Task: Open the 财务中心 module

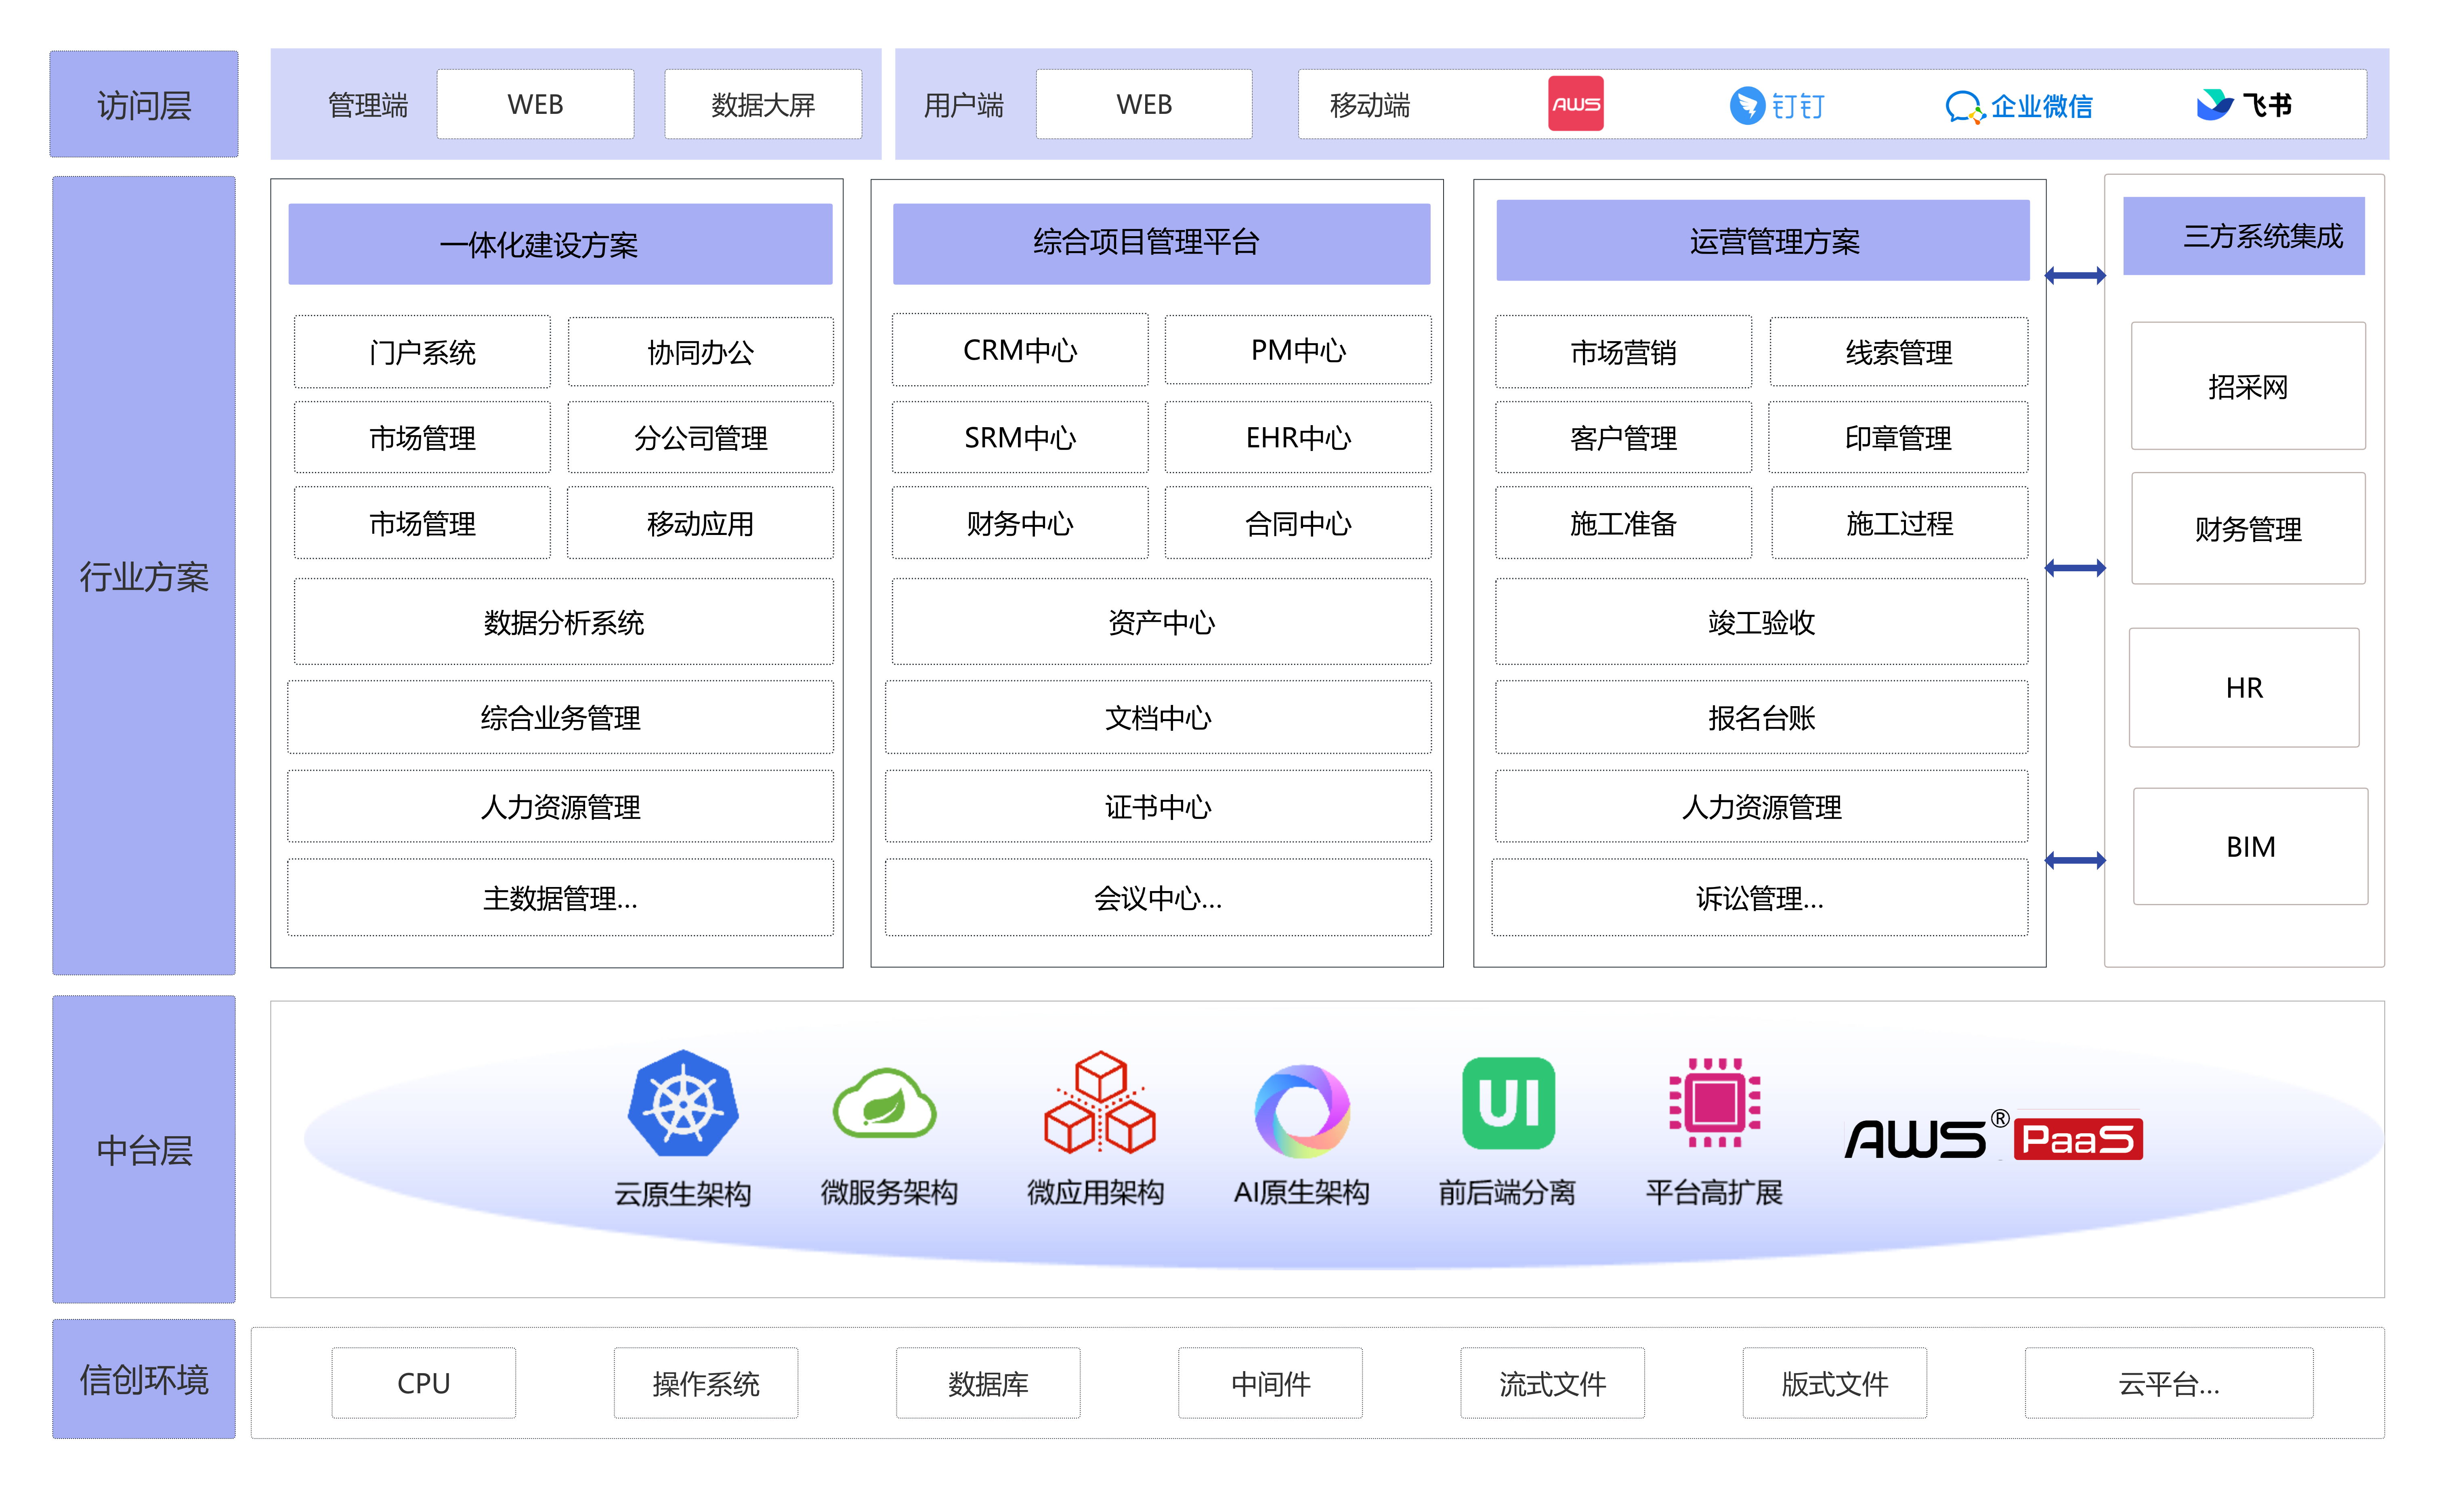Action: 1020,523
